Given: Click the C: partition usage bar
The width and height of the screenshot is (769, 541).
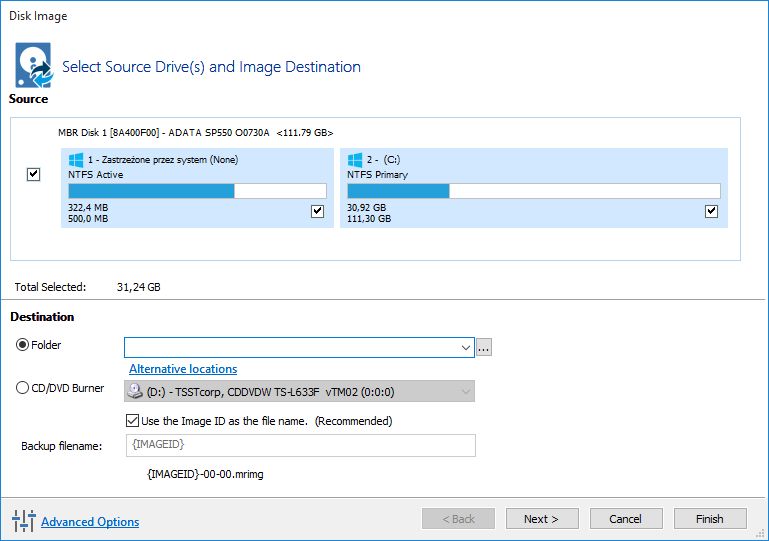Looking at the screenshot, I should click(x=533, y=191).
